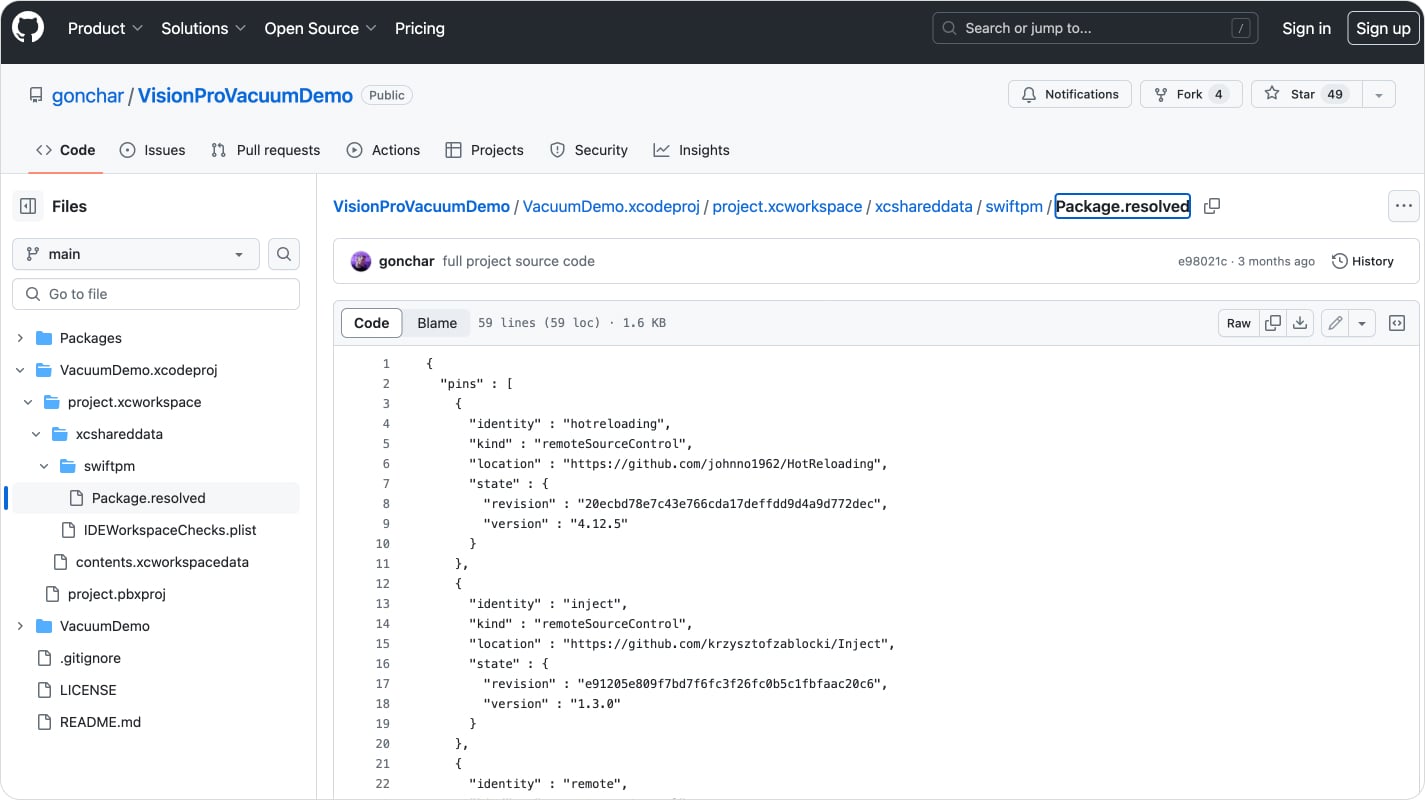Go to the Pull requests tab
Image resolution: width=1425 pixels, height=800 pixels.
(x=265, y=150)
